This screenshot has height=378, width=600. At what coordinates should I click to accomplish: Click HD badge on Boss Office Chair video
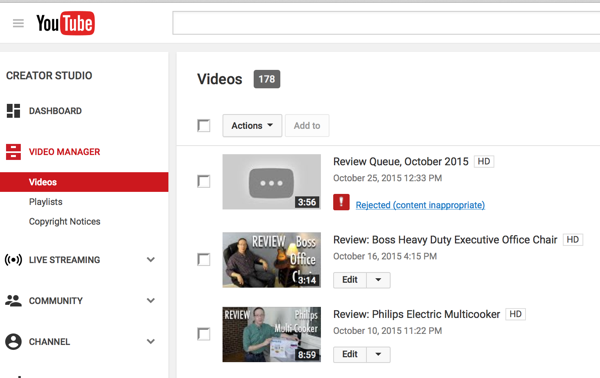(x=573, y=240)
